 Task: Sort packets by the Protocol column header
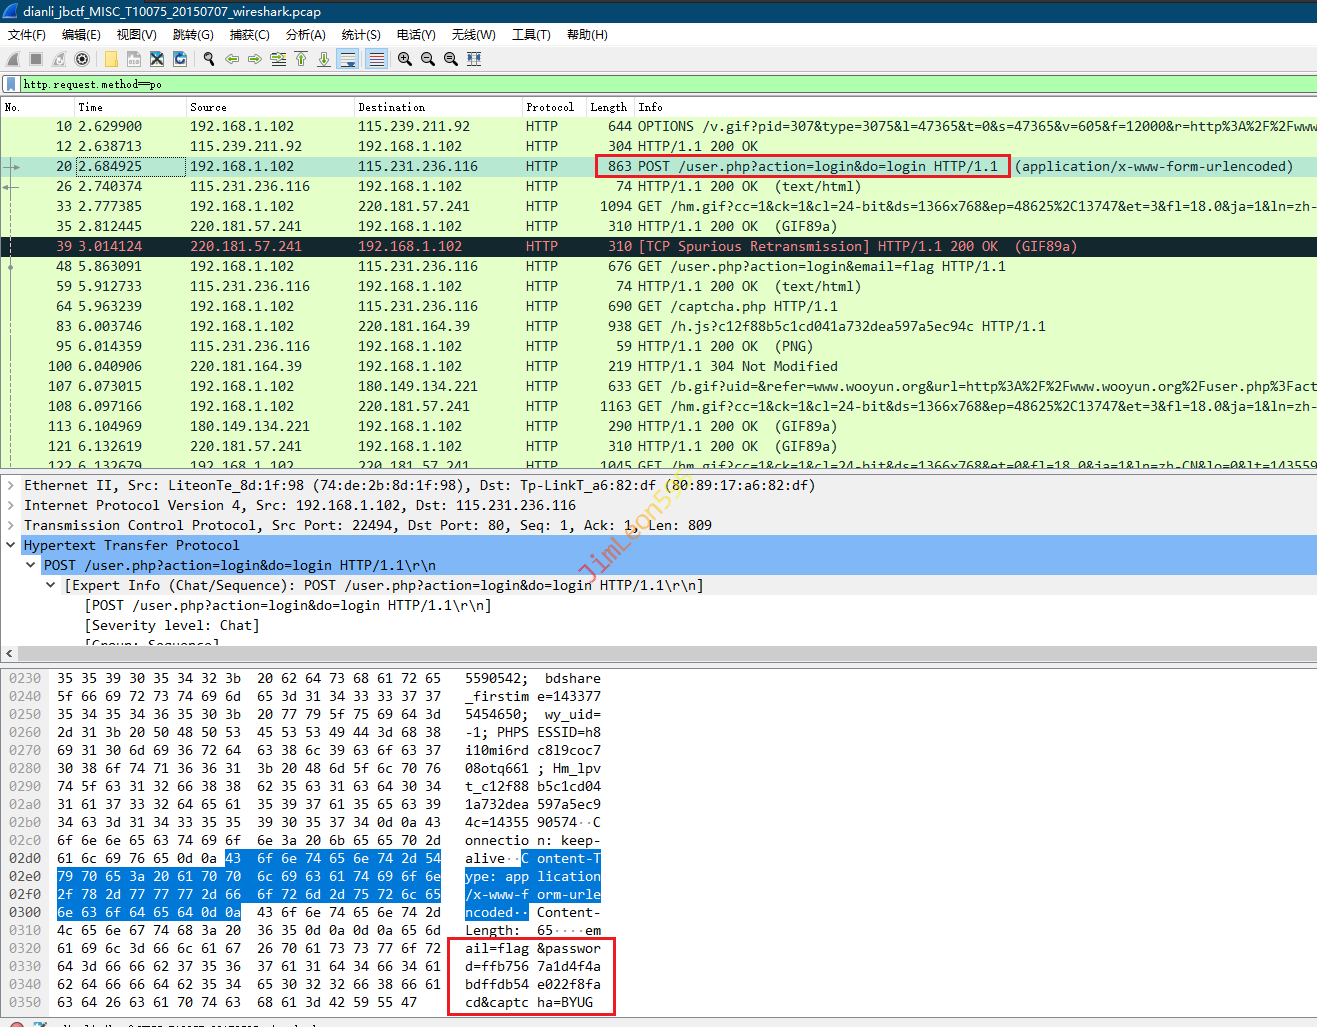[549, 107]
